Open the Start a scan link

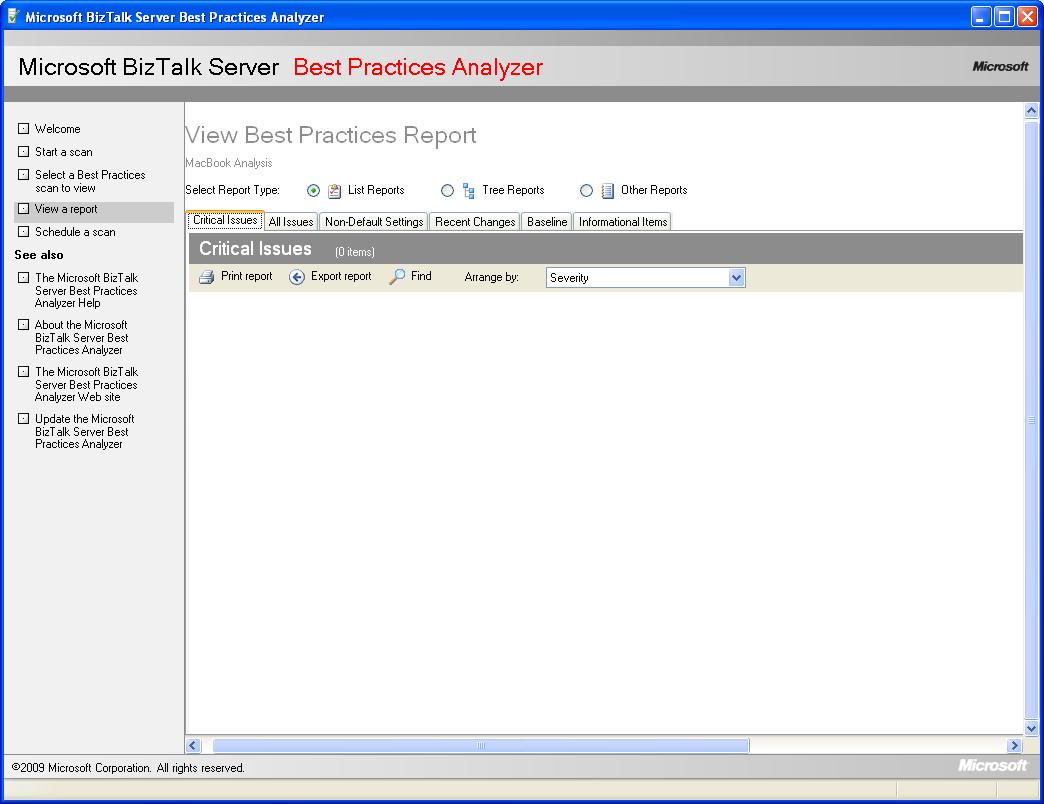(x=64, y=152)
